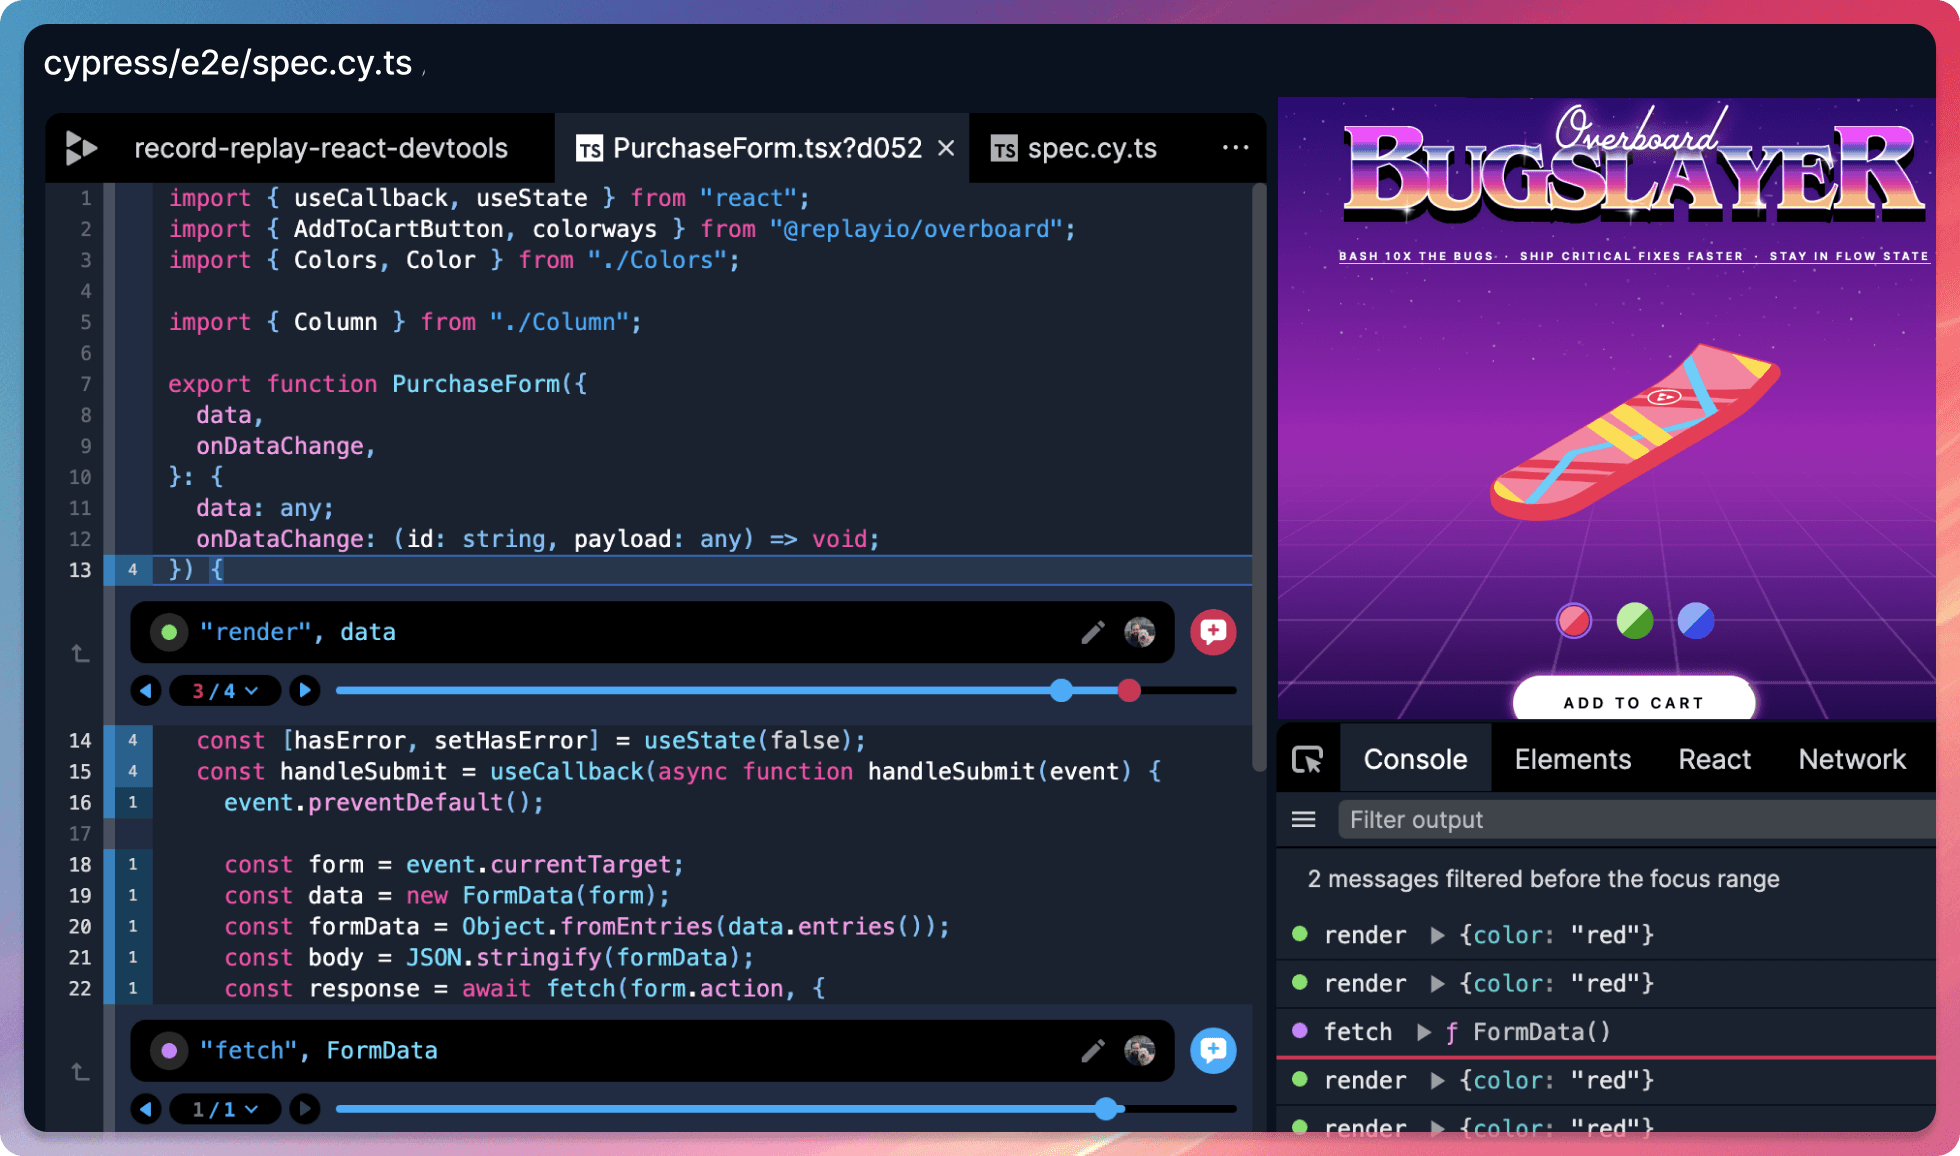Select the PurchaseForm.tsx?d052 tab
This screenshot has height=1156, width=1960.
(x=762, y=148)
